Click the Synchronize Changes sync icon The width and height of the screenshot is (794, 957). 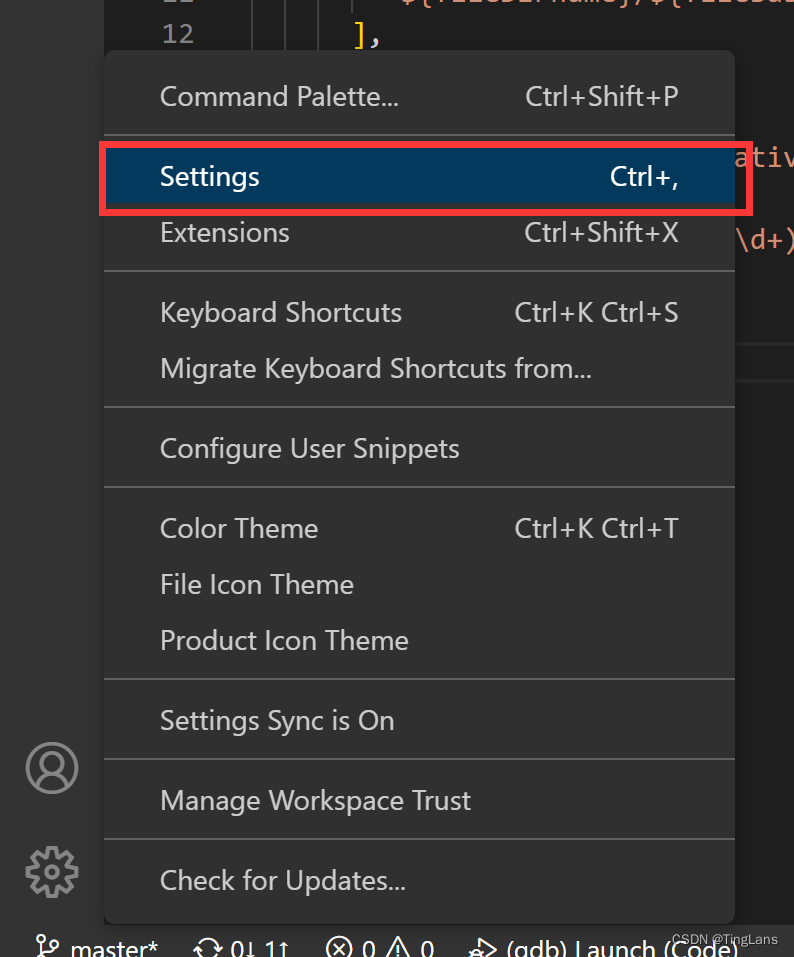coord(208,948)
